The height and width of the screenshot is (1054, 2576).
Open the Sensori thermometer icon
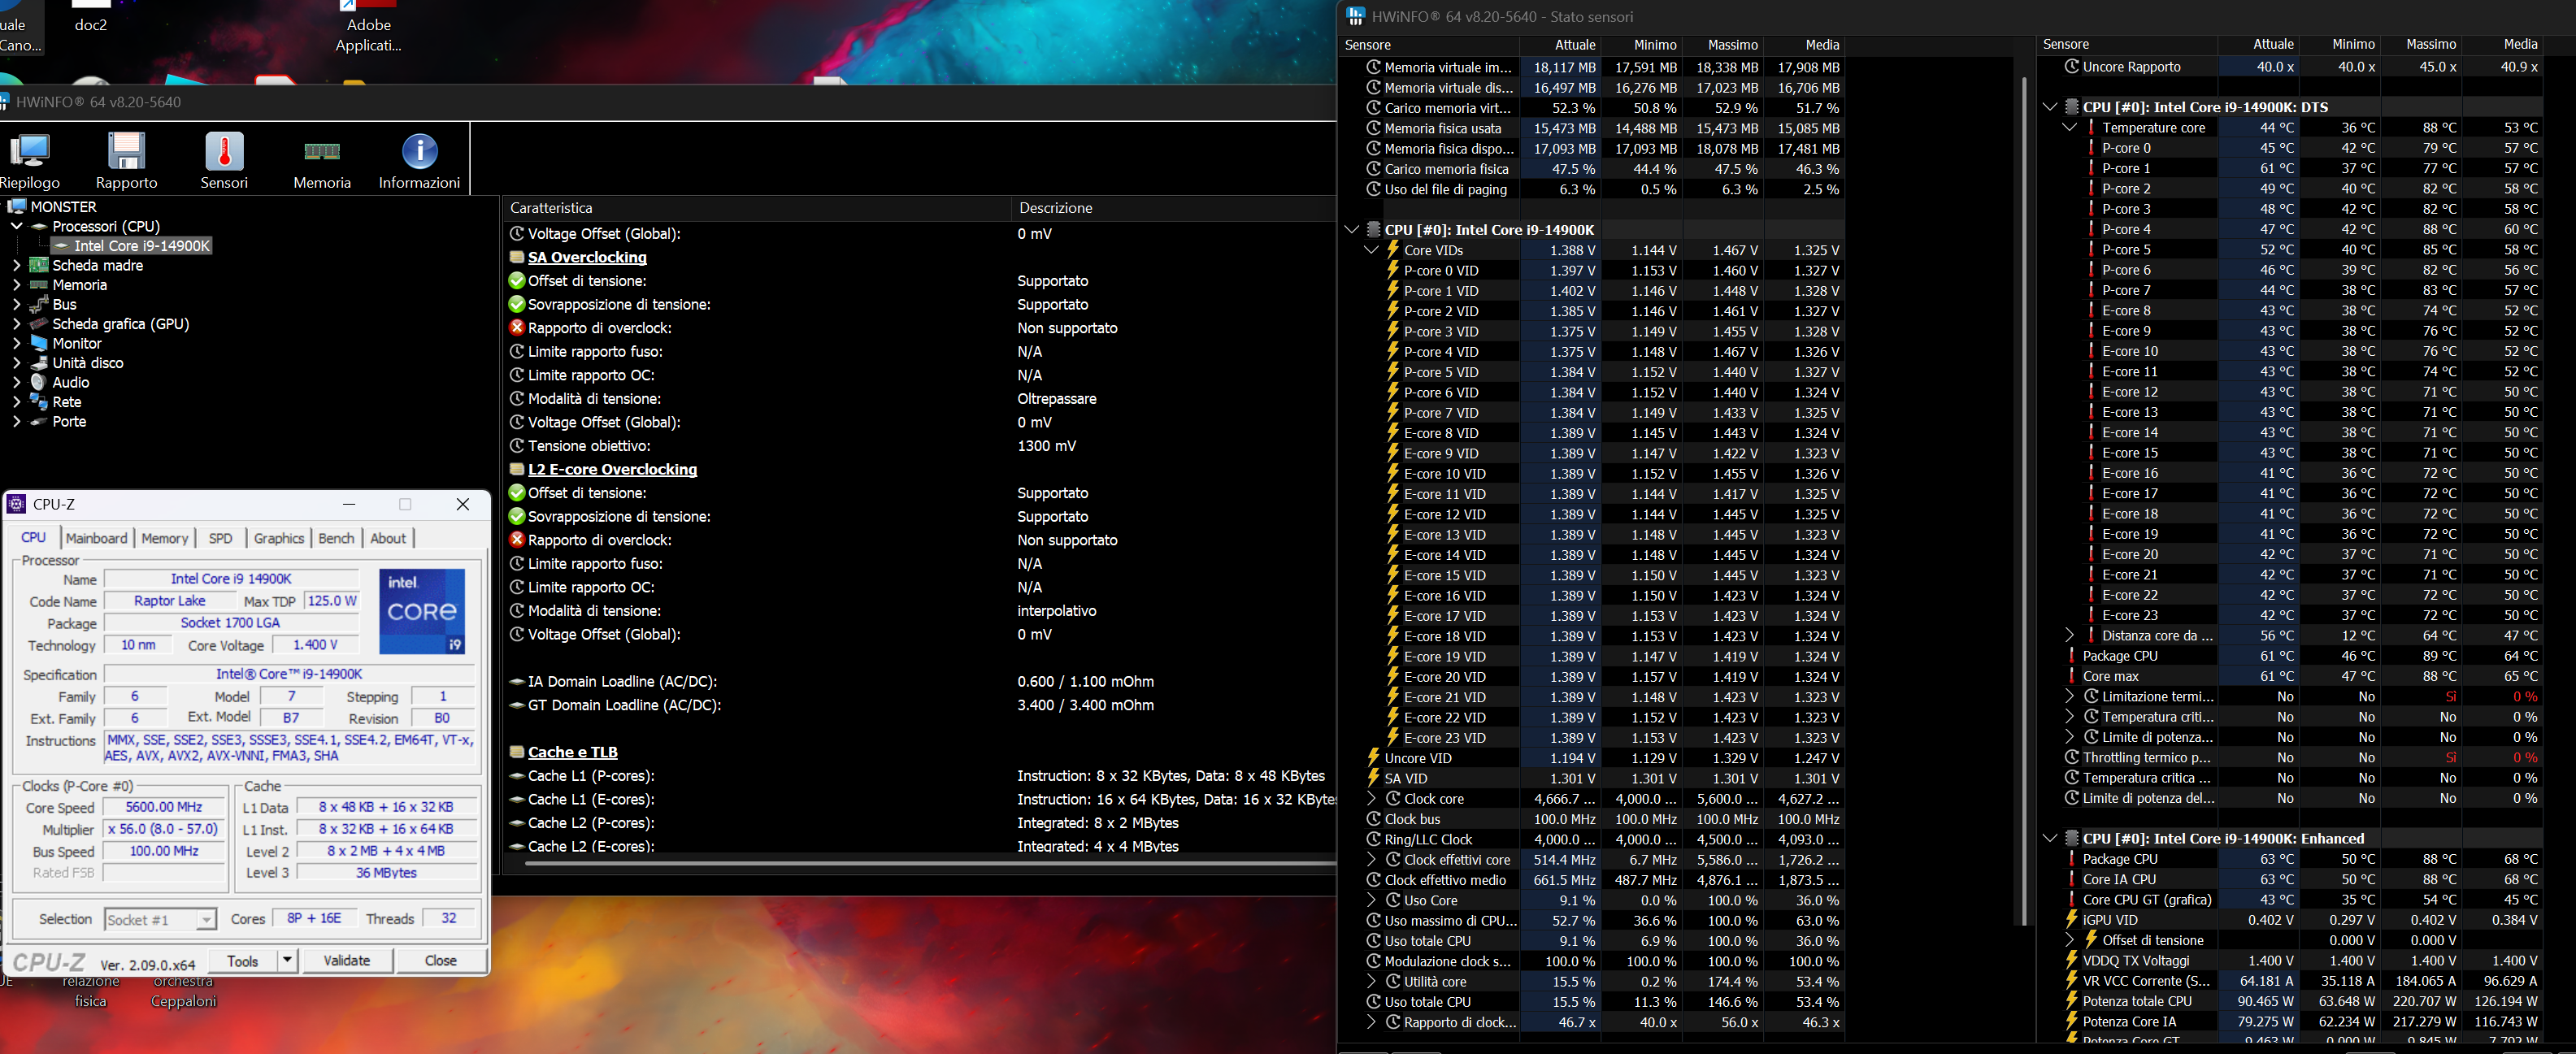(x=224, y=152)
